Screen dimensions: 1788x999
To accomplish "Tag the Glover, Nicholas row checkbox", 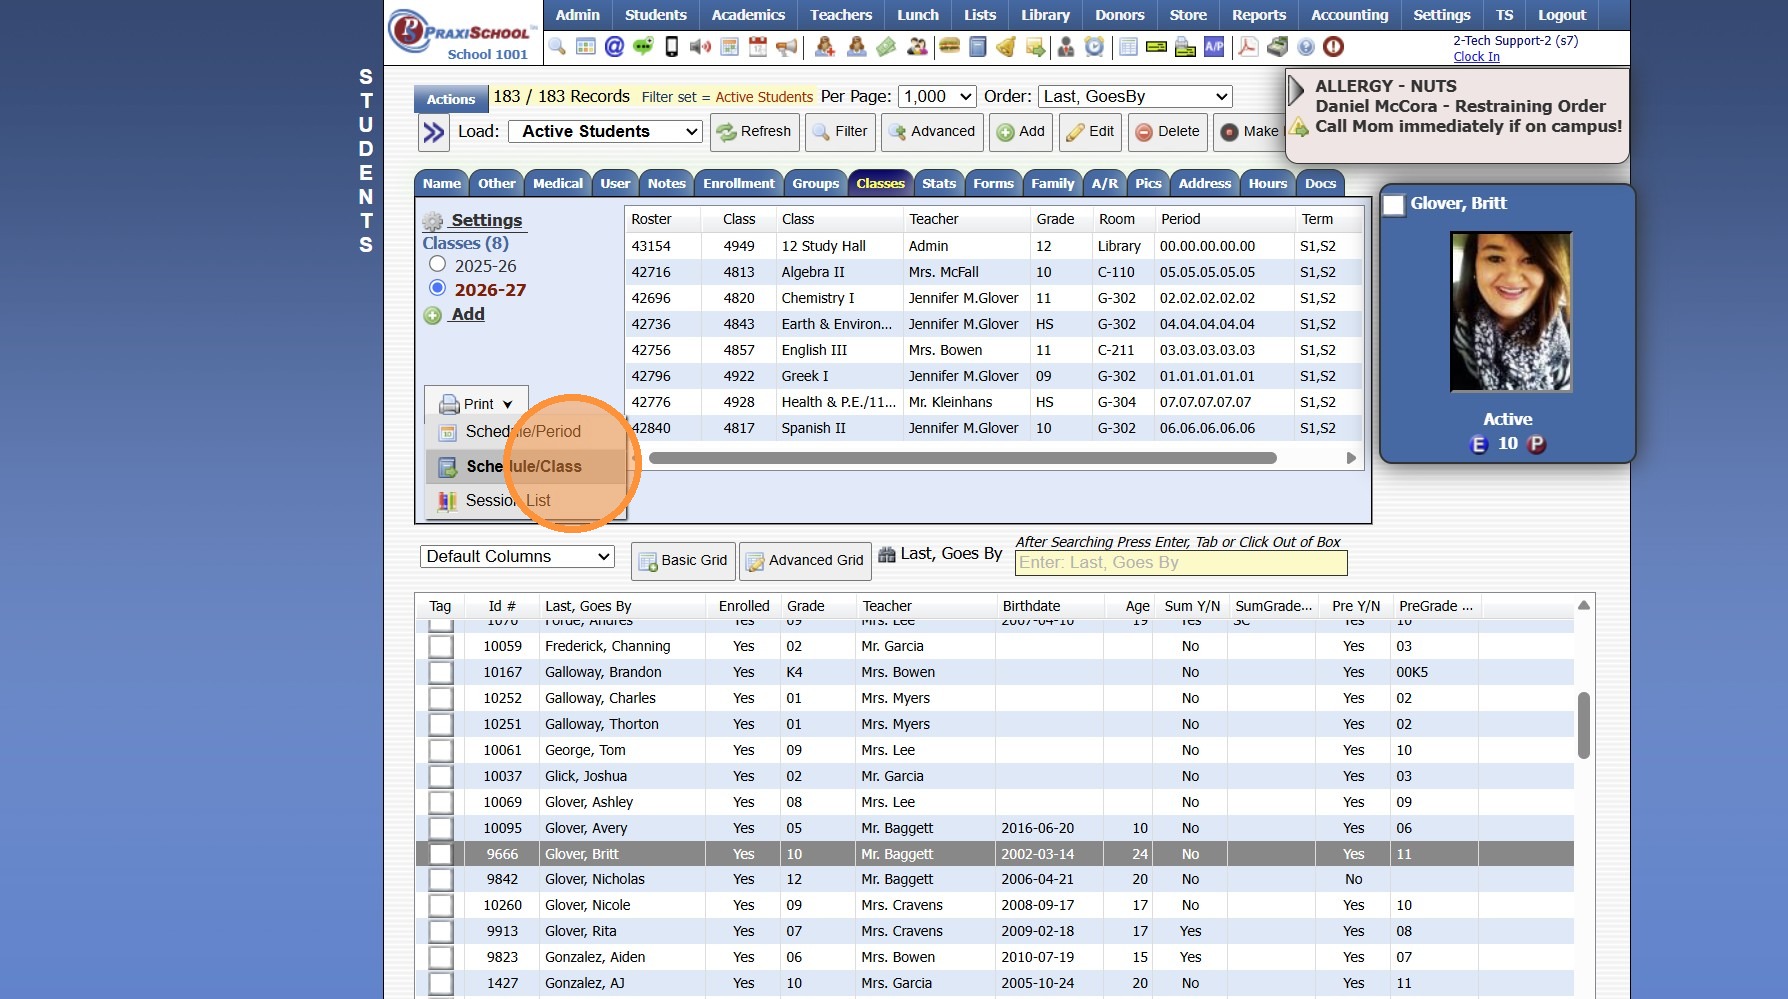I will [x=441, y=879].
